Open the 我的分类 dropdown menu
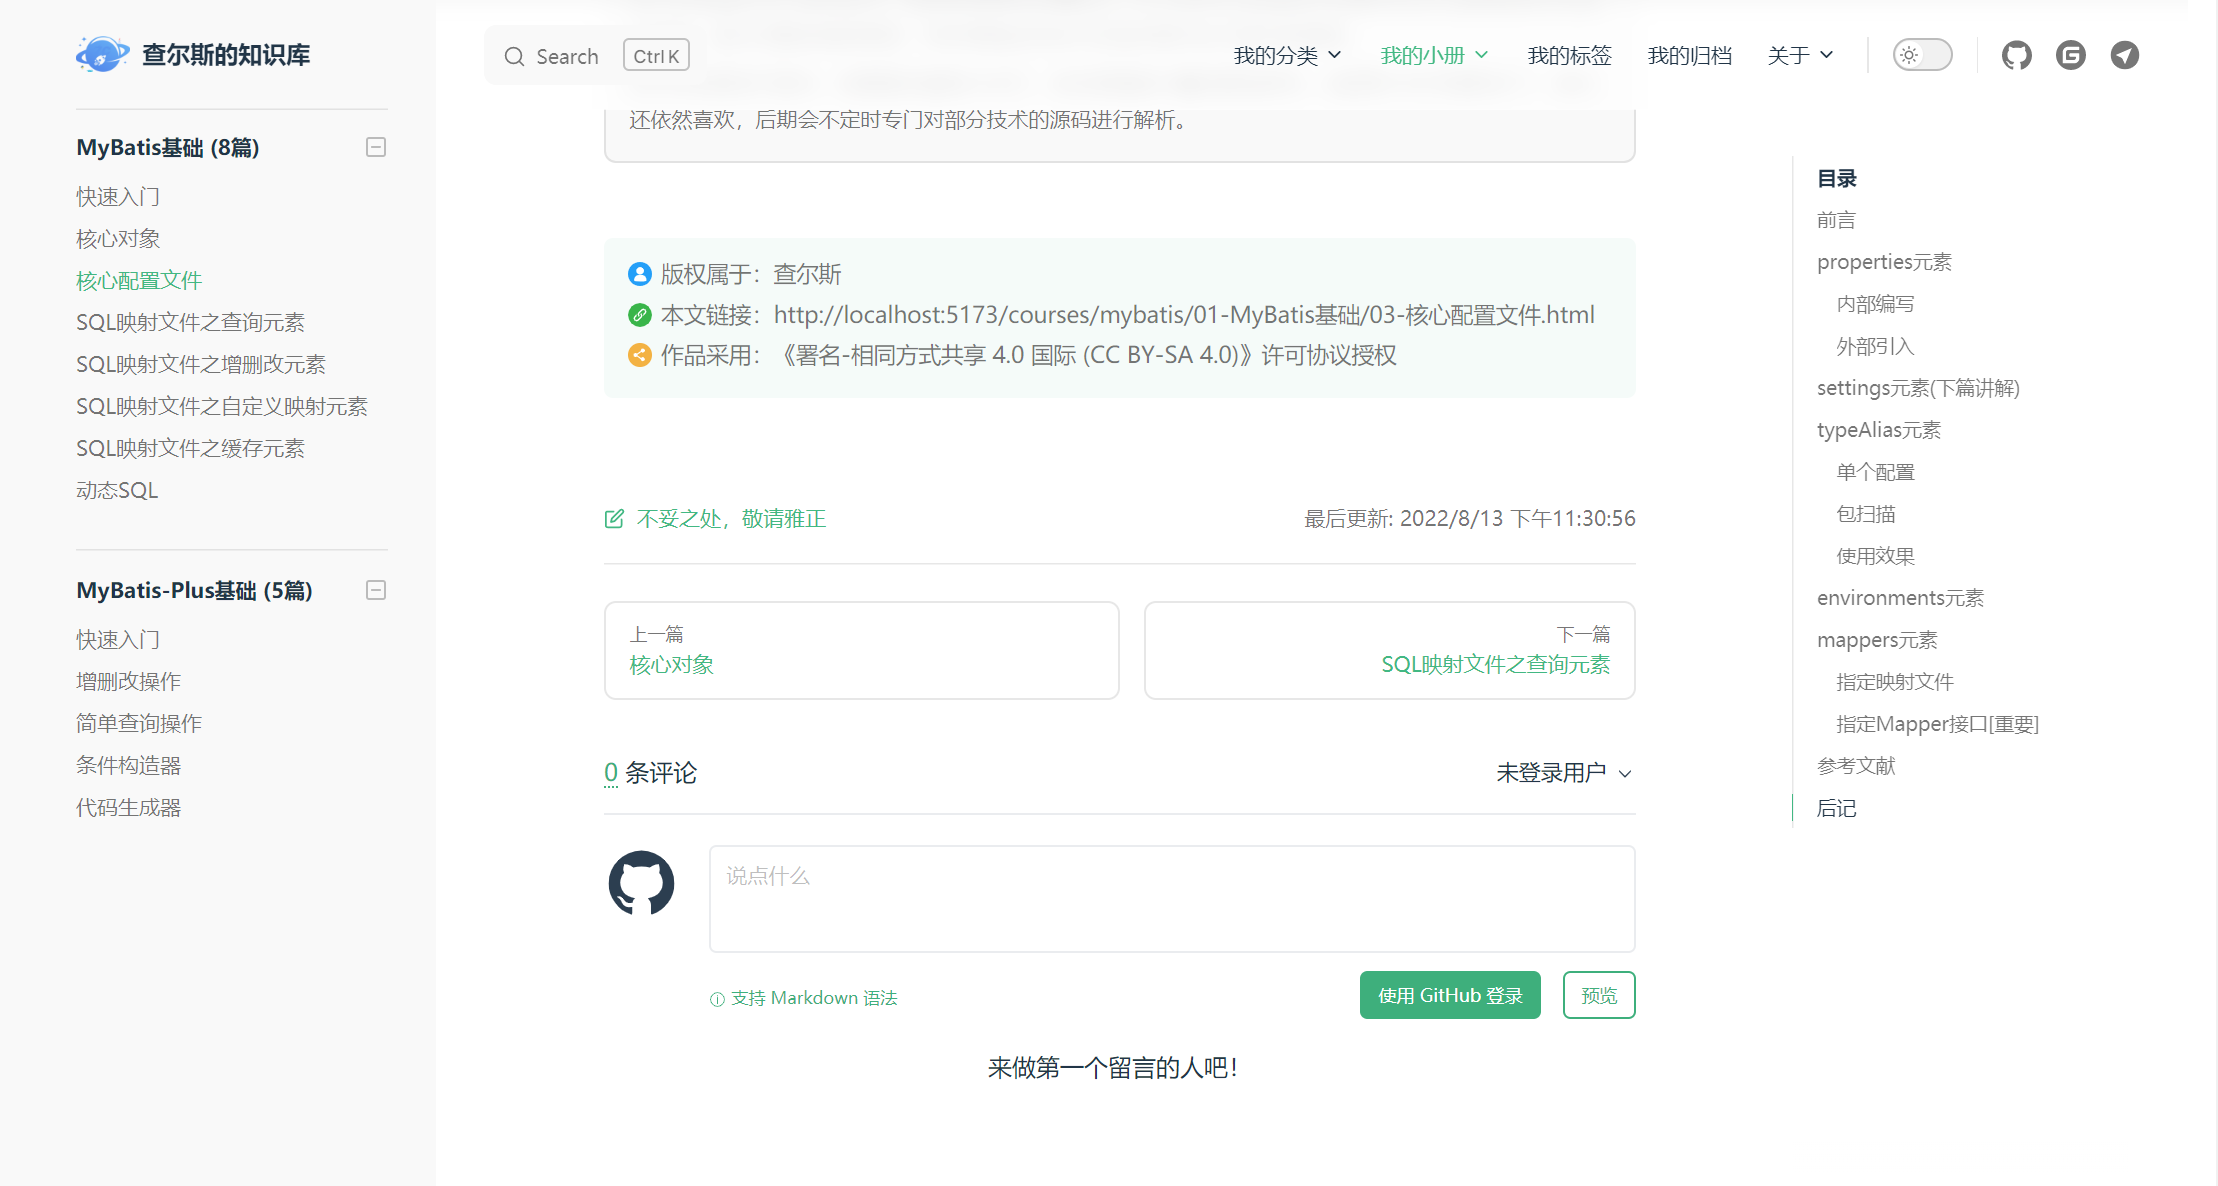Screen dimensions: 2218x1186 pyautogui.click(x=1287, y=55)
